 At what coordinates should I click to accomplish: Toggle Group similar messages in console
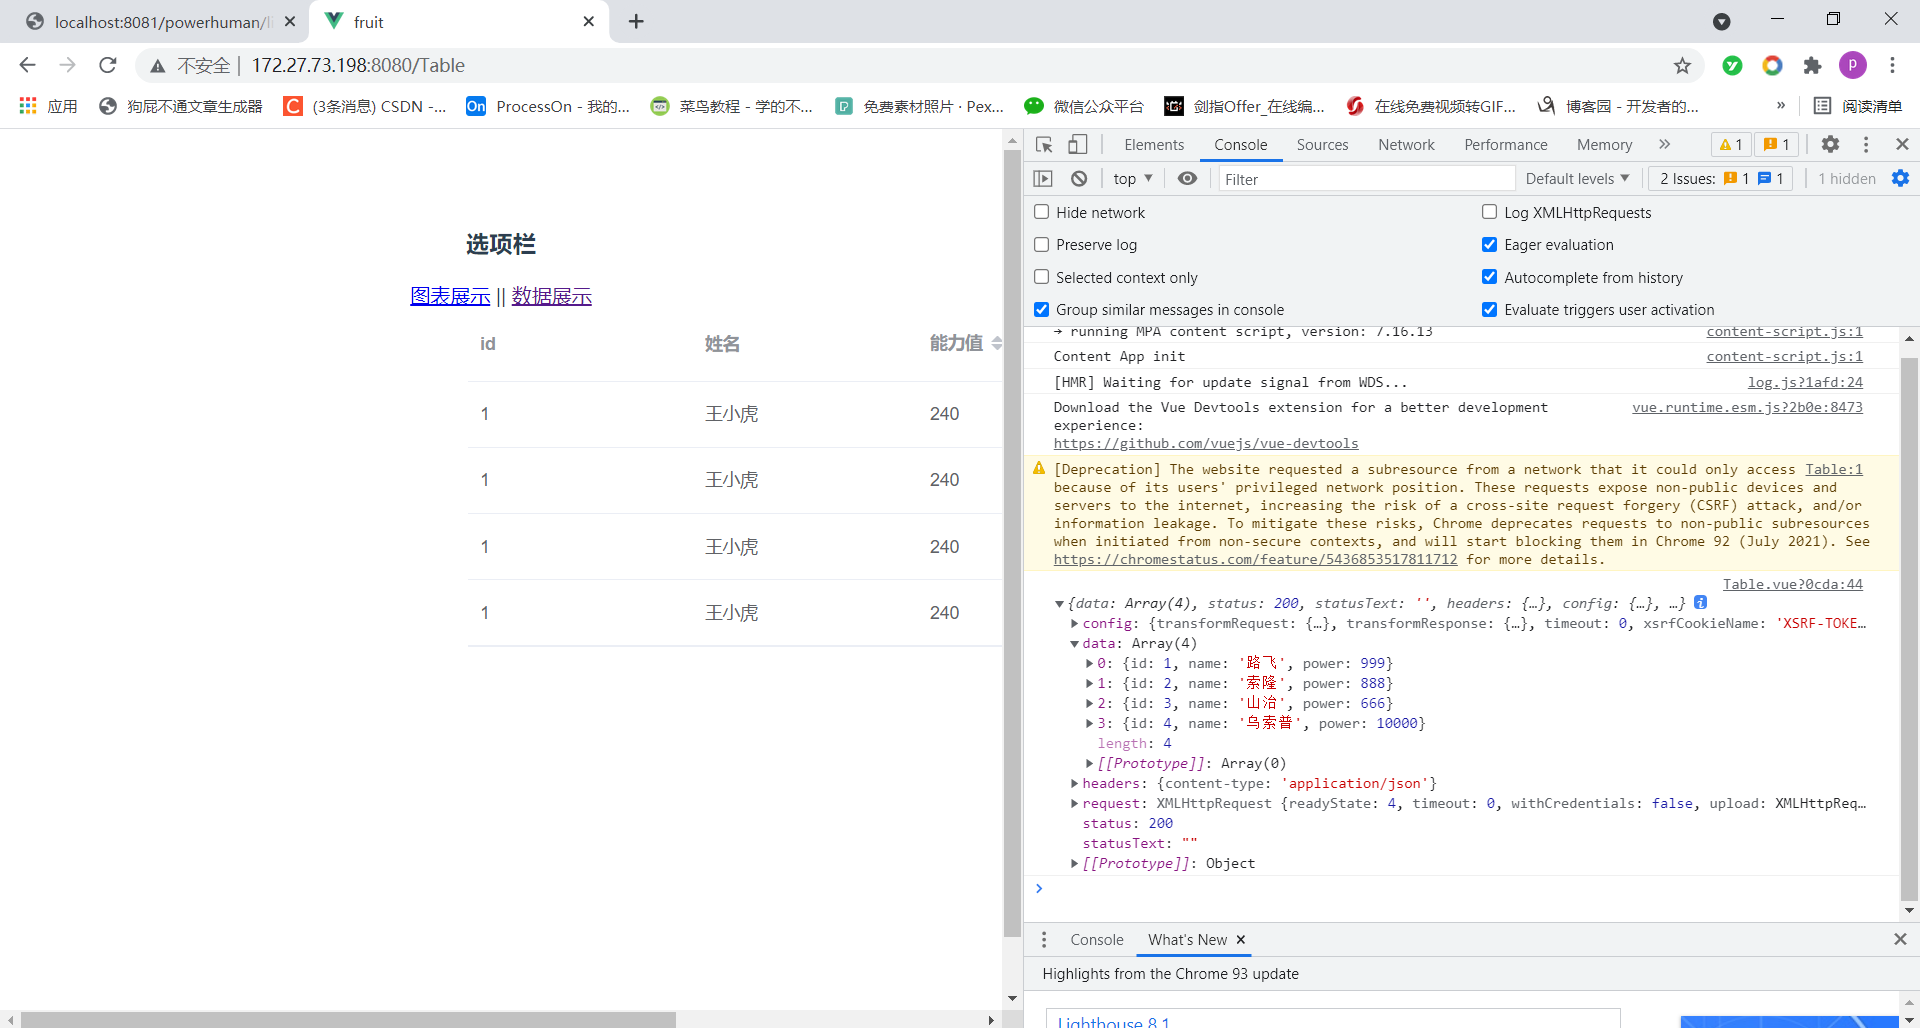pos(1042,309)
